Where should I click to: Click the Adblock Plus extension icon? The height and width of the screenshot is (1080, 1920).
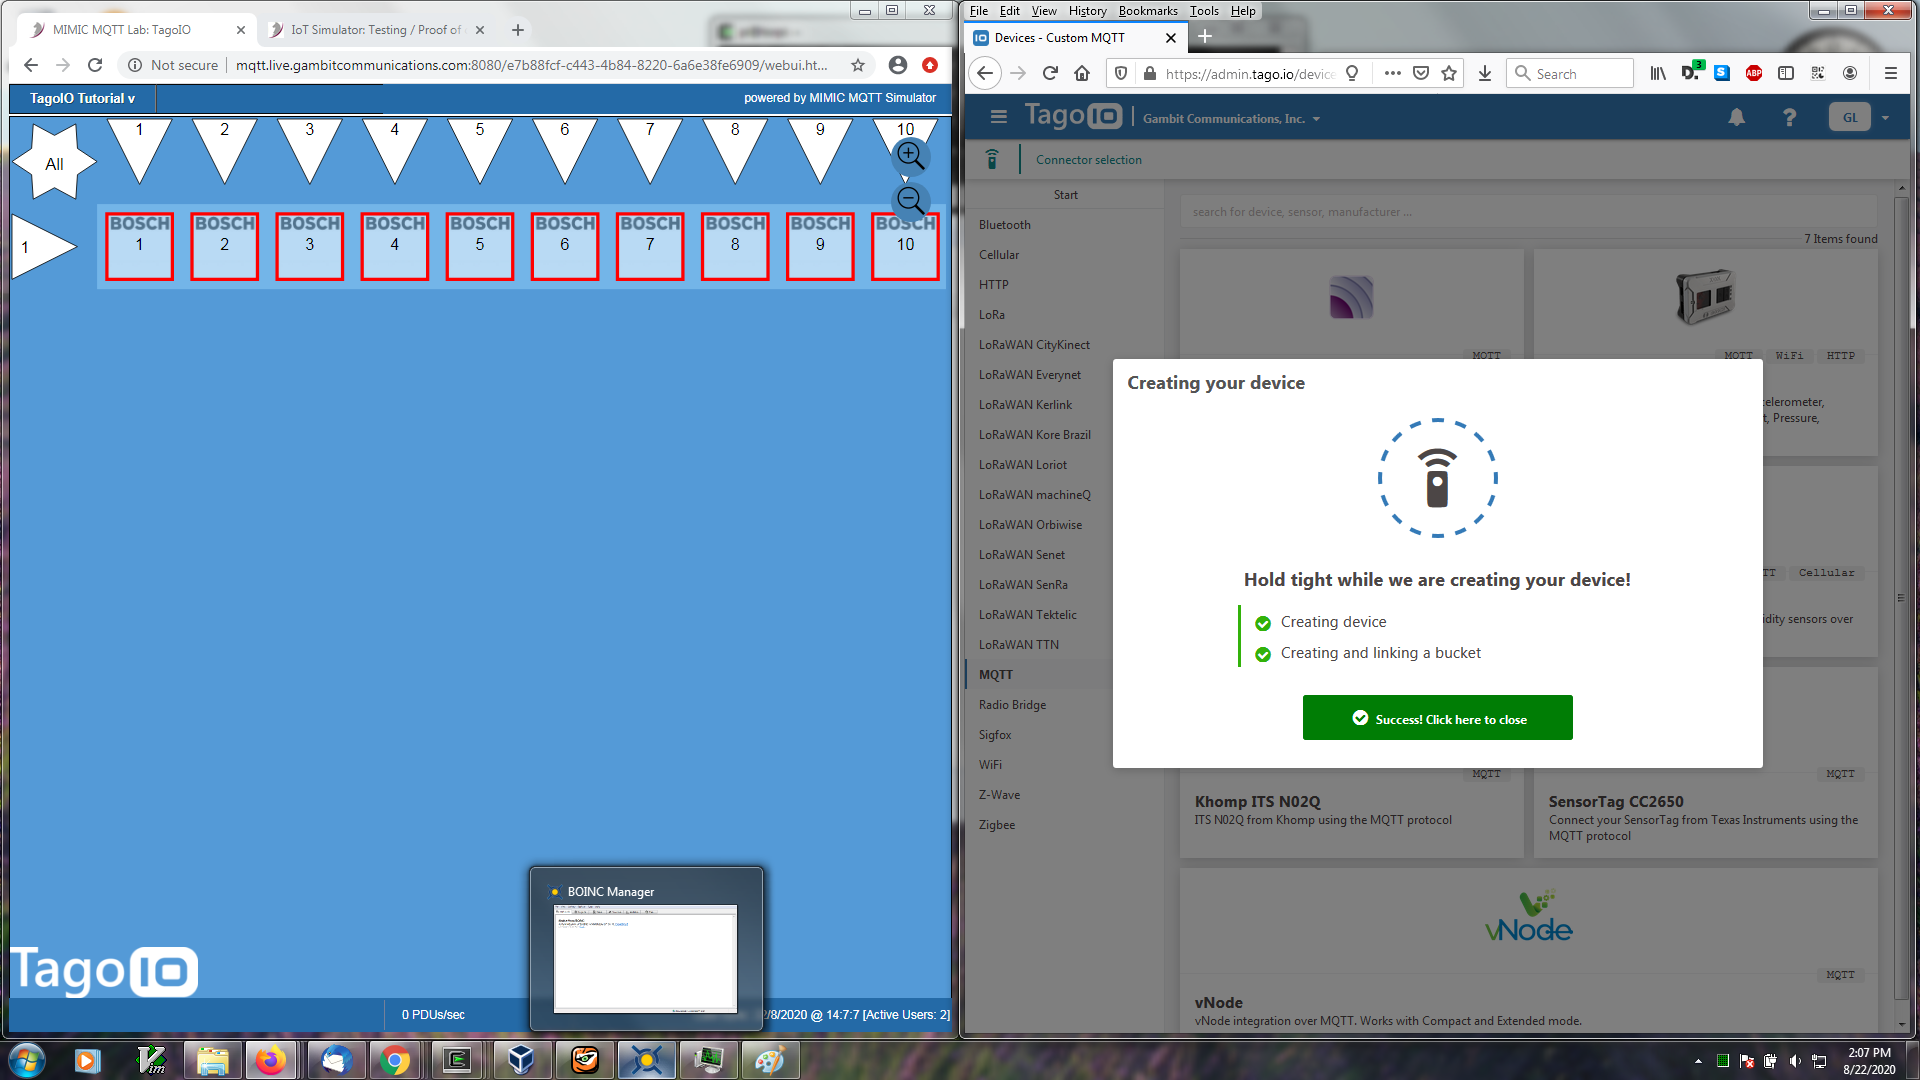click(x=1754, y=73)
